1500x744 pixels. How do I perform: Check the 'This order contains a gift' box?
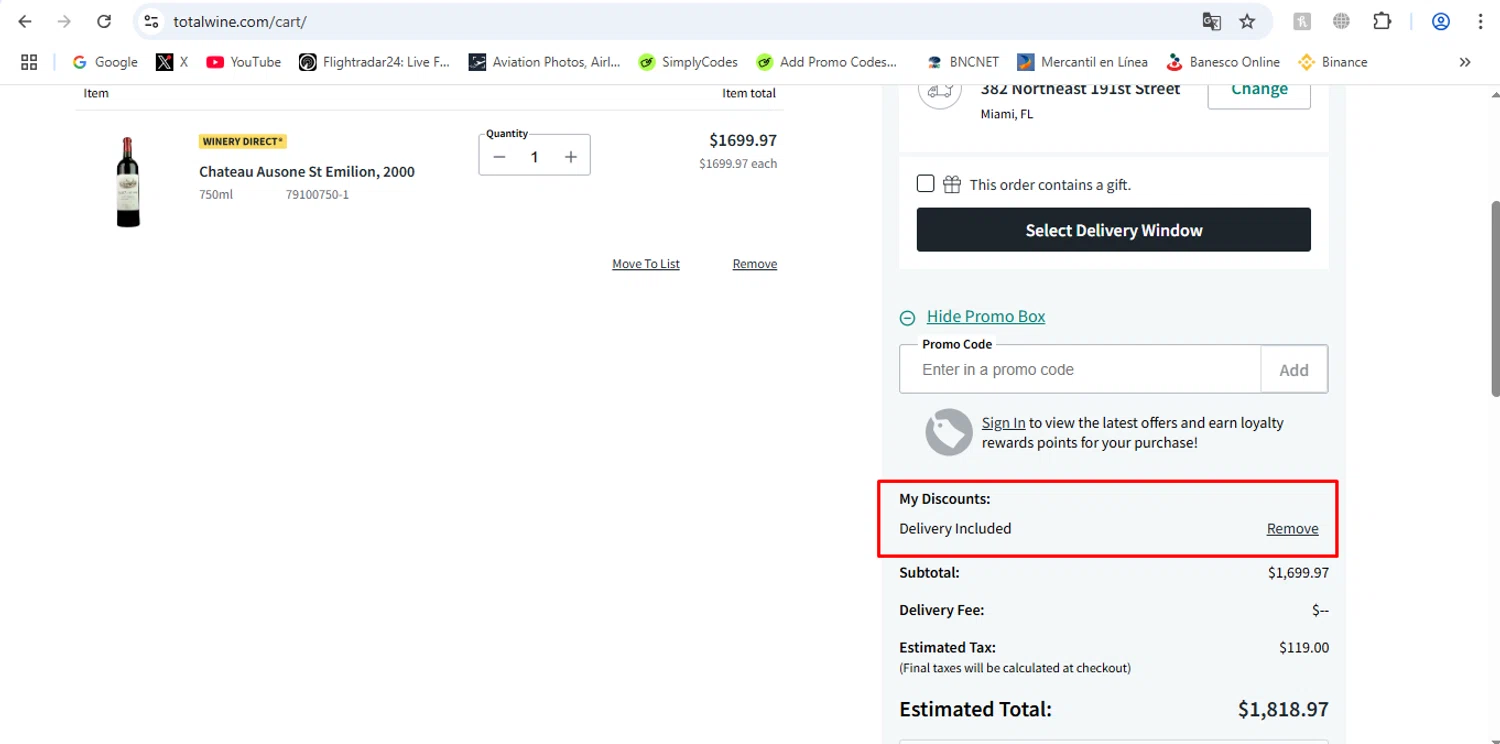pos(926,184)
